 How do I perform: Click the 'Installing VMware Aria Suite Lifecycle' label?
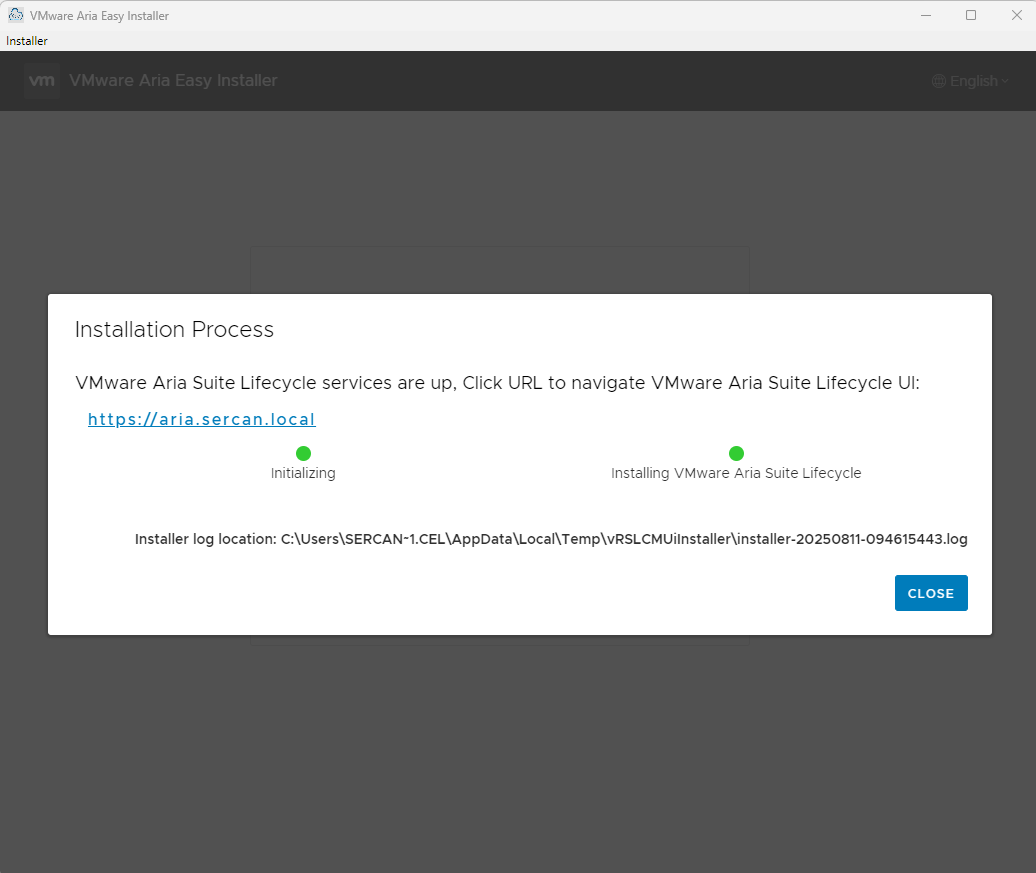click(736, 473)
